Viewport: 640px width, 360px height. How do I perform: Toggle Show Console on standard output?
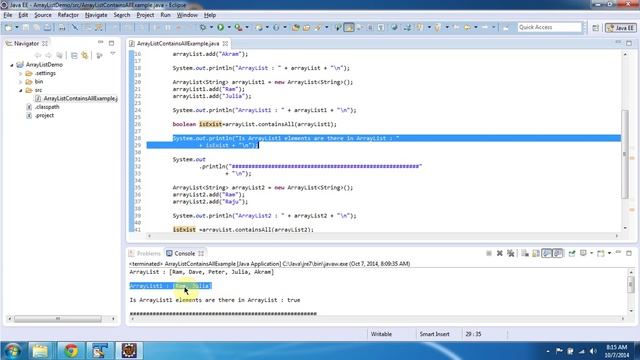pos(547,253)
